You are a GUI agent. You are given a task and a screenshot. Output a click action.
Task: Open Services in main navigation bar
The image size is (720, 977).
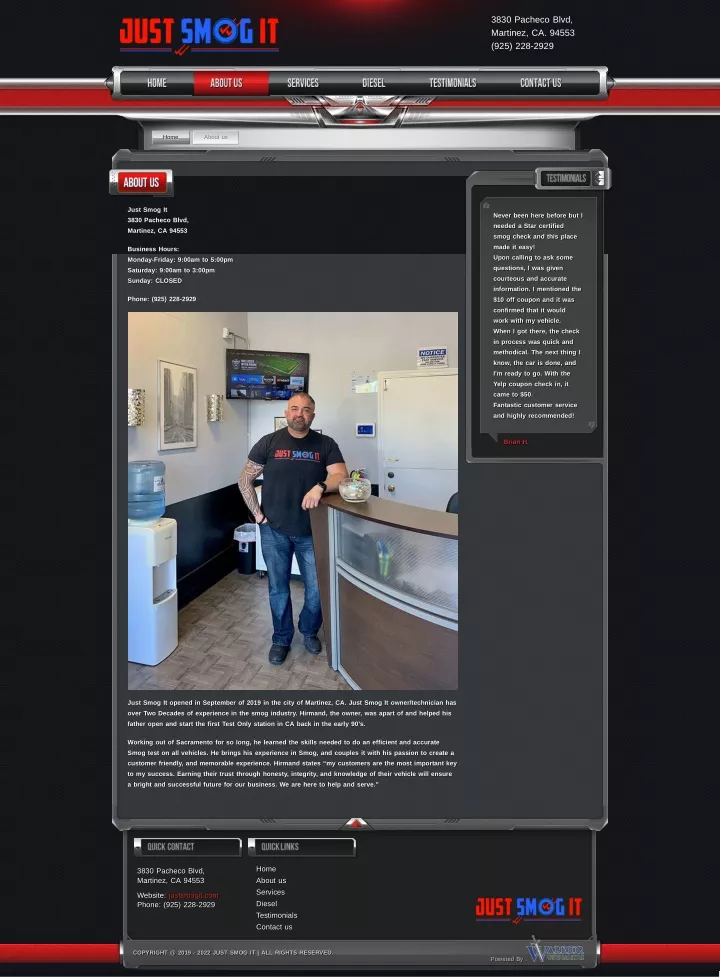coord(303,83)
